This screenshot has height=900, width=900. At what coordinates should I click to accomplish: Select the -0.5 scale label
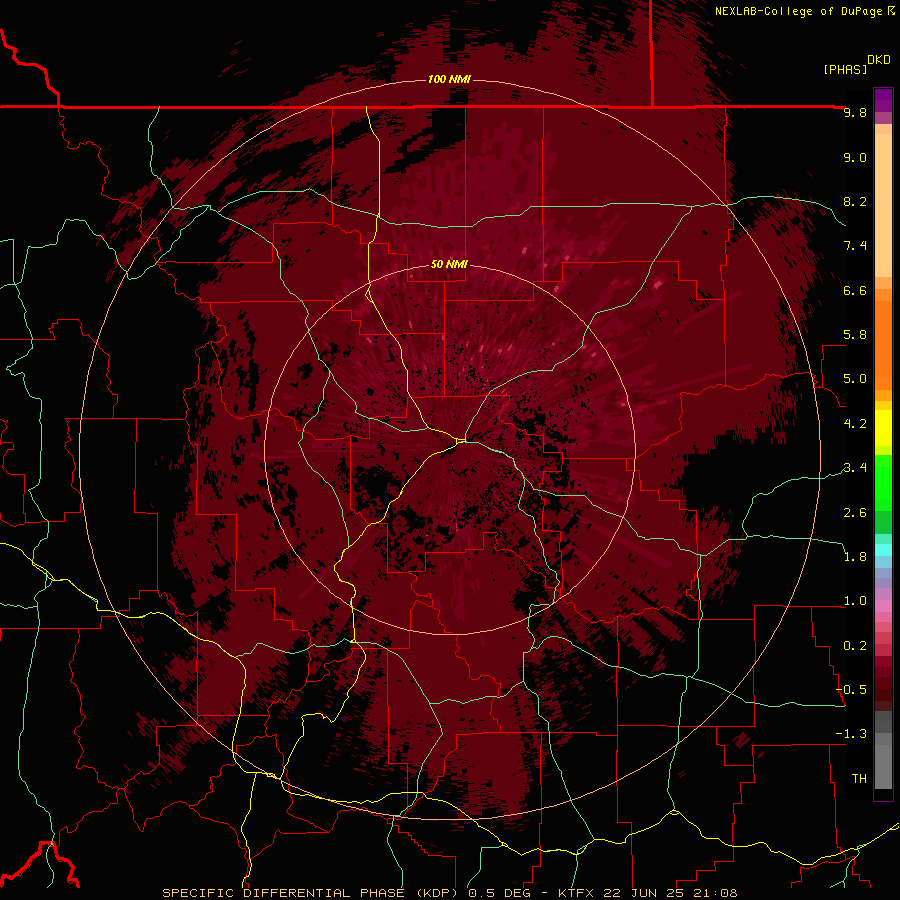click(x=851, y=690)
